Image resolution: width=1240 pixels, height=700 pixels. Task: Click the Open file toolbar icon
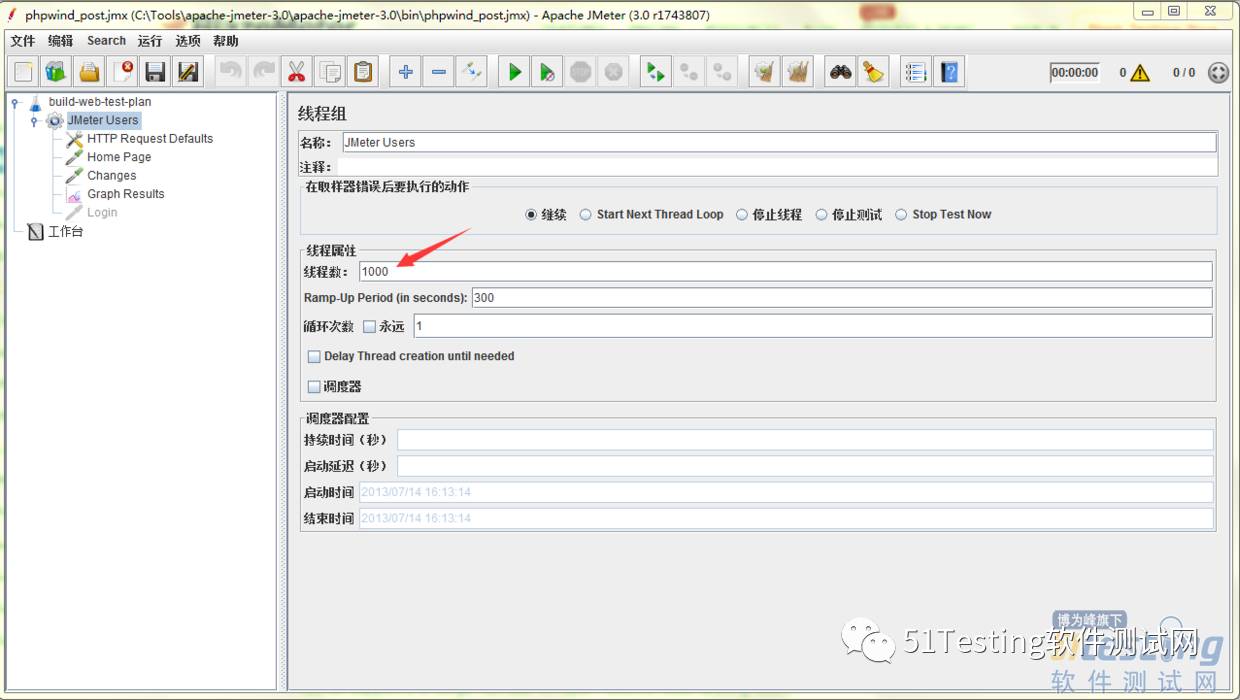pos(89,72)
